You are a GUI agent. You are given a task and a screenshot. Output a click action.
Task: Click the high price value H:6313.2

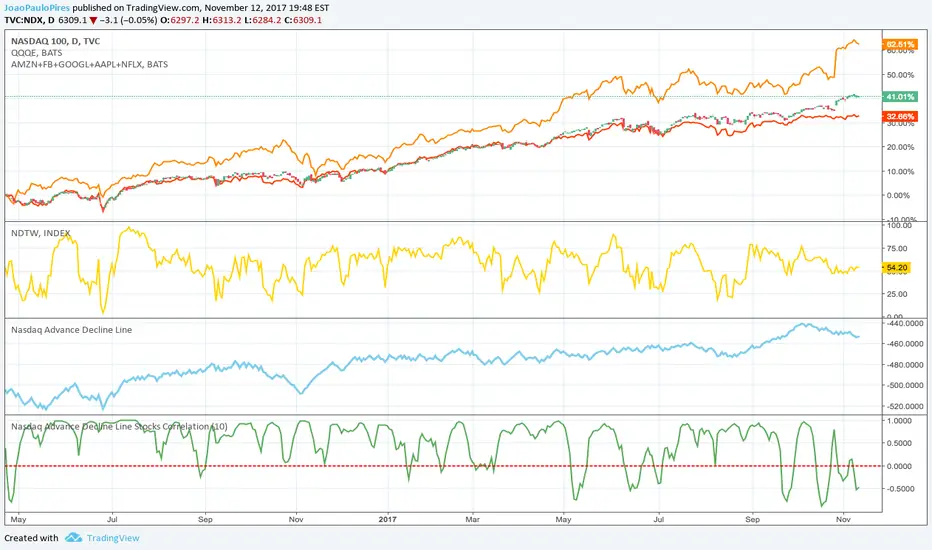(x=222, y=20)
